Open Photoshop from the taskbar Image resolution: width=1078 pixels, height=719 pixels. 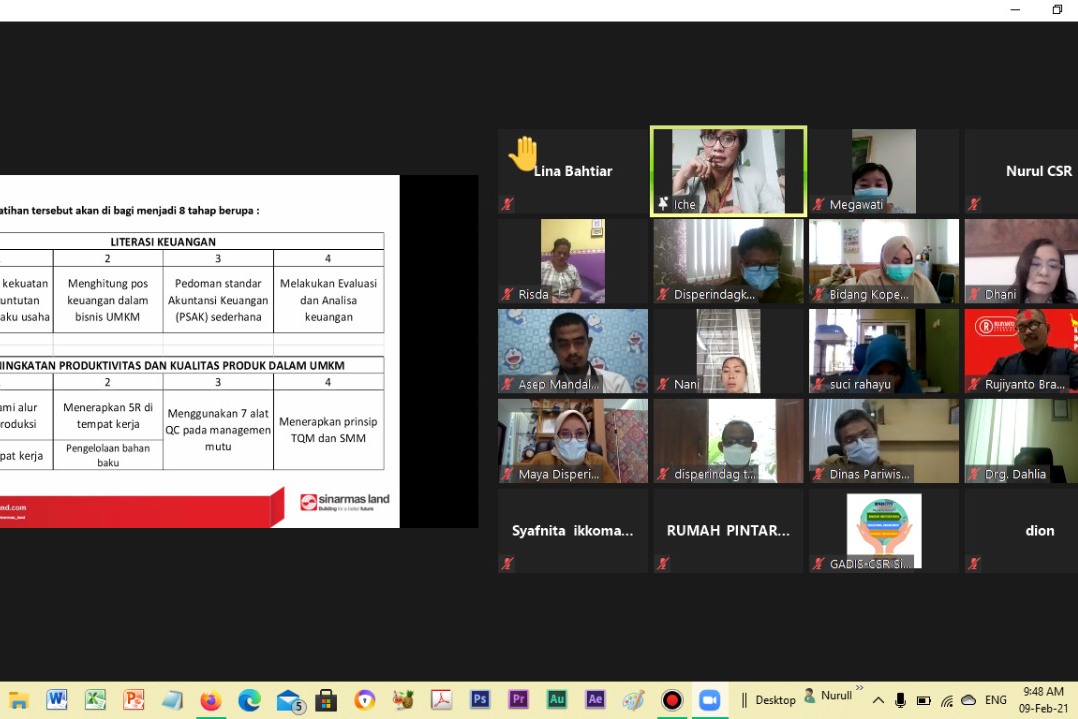click(x=480, y=700)
